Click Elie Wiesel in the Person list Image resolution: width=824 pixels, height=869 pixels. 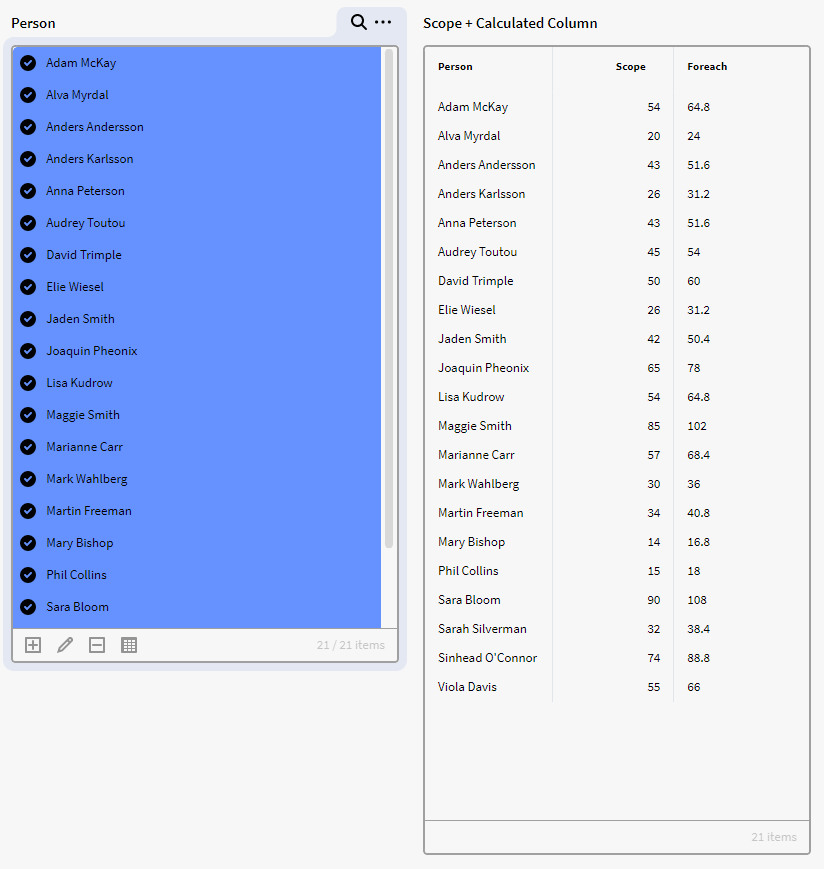coord(75,287)
